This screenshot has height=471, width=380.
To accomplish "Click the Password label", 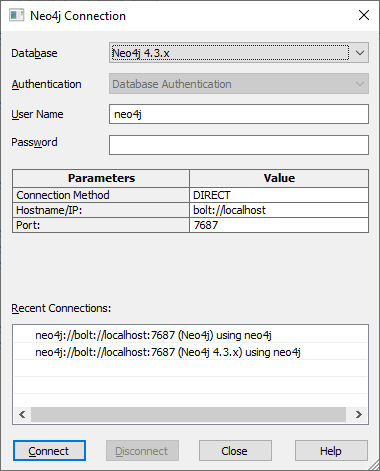I will [x=34, y=142].
